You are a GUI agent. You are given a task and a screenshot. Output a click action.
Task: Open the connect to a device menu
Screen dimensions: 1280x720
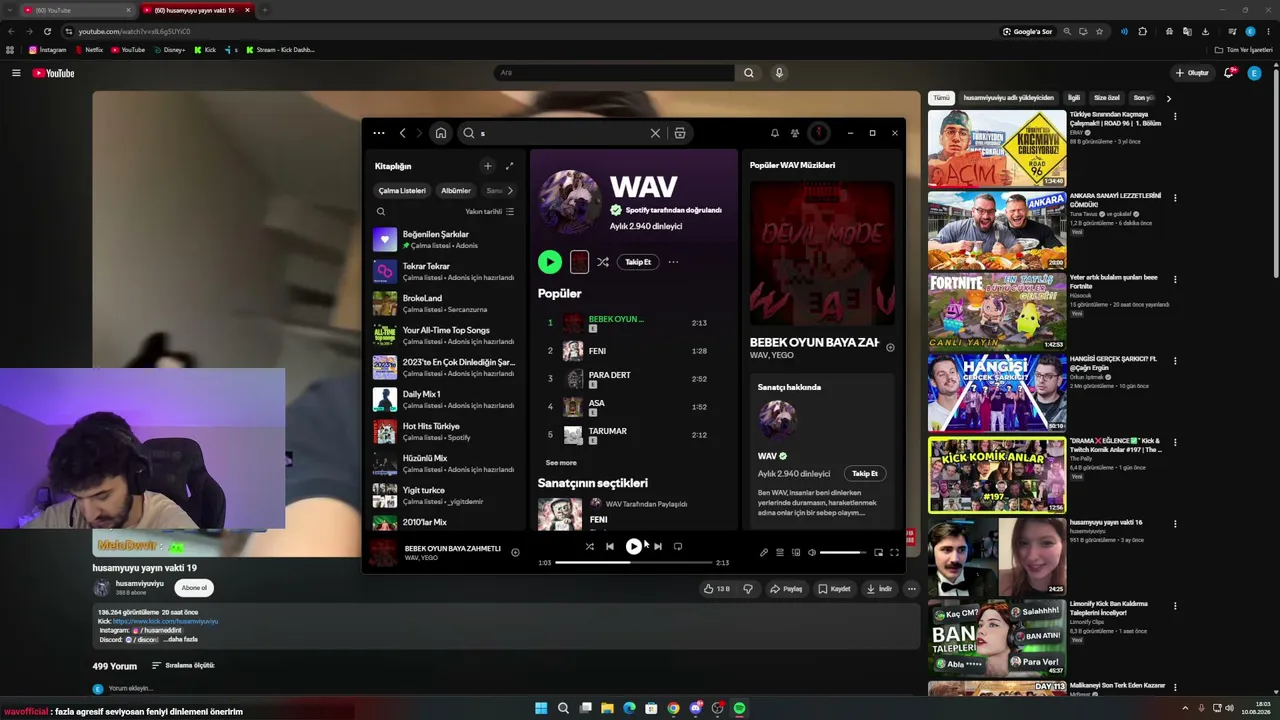coord(796,552)
